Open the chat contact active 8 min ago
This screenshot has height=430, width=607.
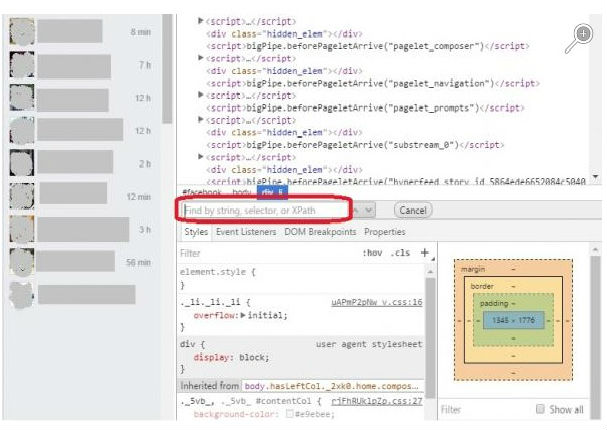80,31
